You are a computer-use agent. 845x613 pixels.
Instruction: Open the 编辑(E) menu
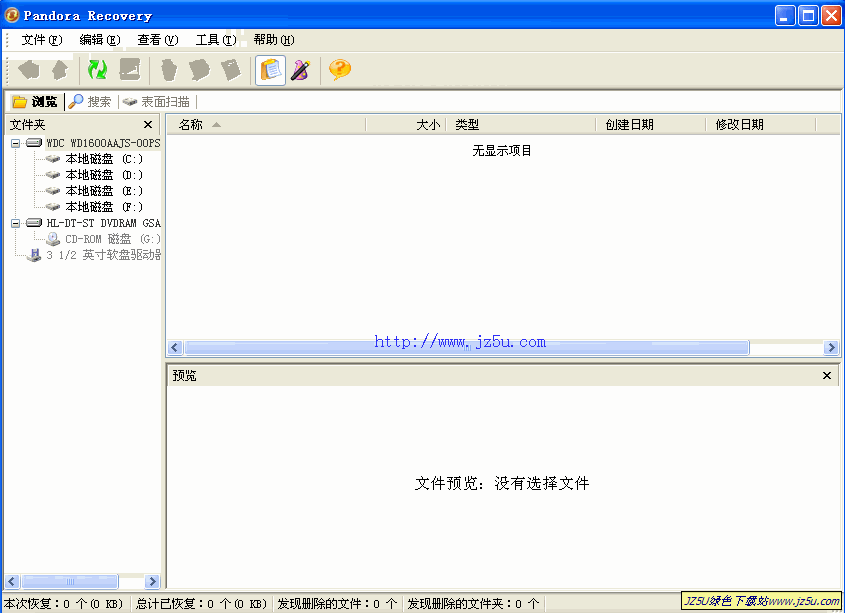(x=100, y=40)
